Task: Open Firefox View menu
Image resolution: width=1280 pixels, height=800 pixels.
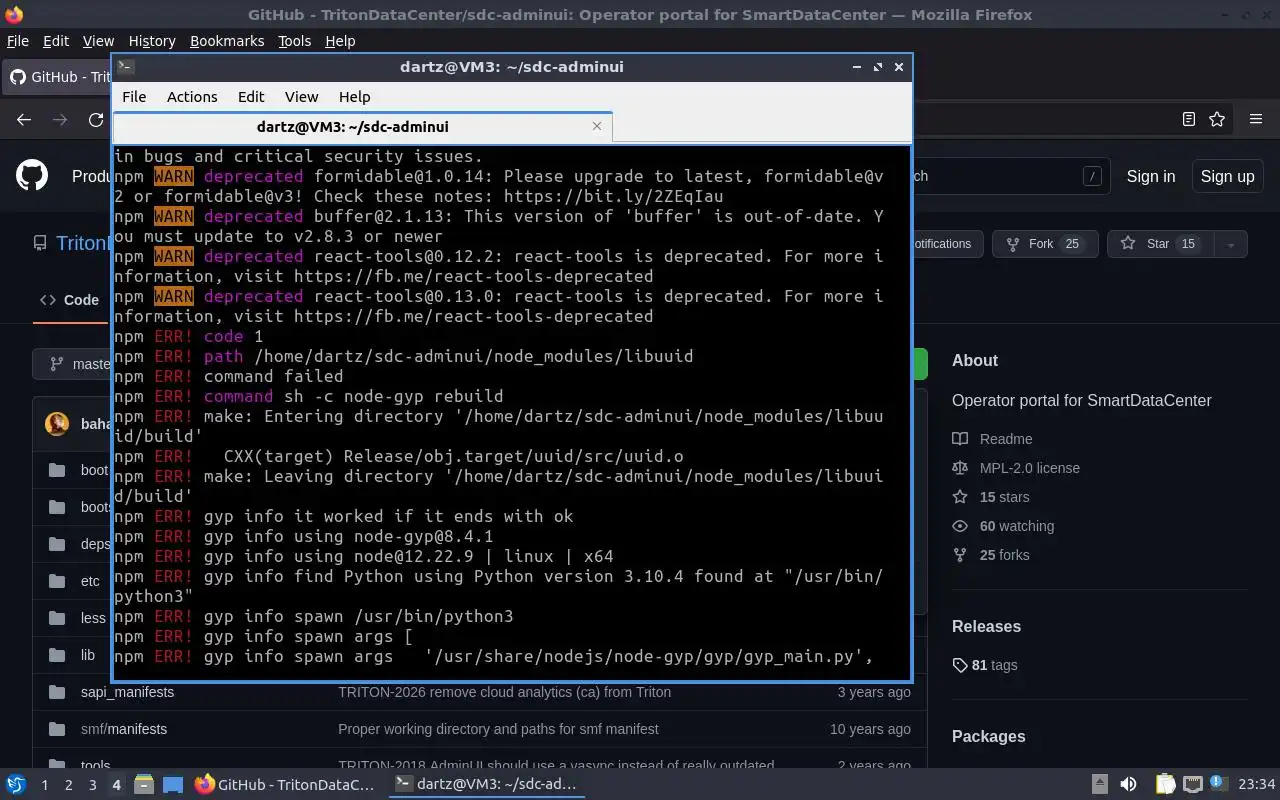Action: point(98,41)
